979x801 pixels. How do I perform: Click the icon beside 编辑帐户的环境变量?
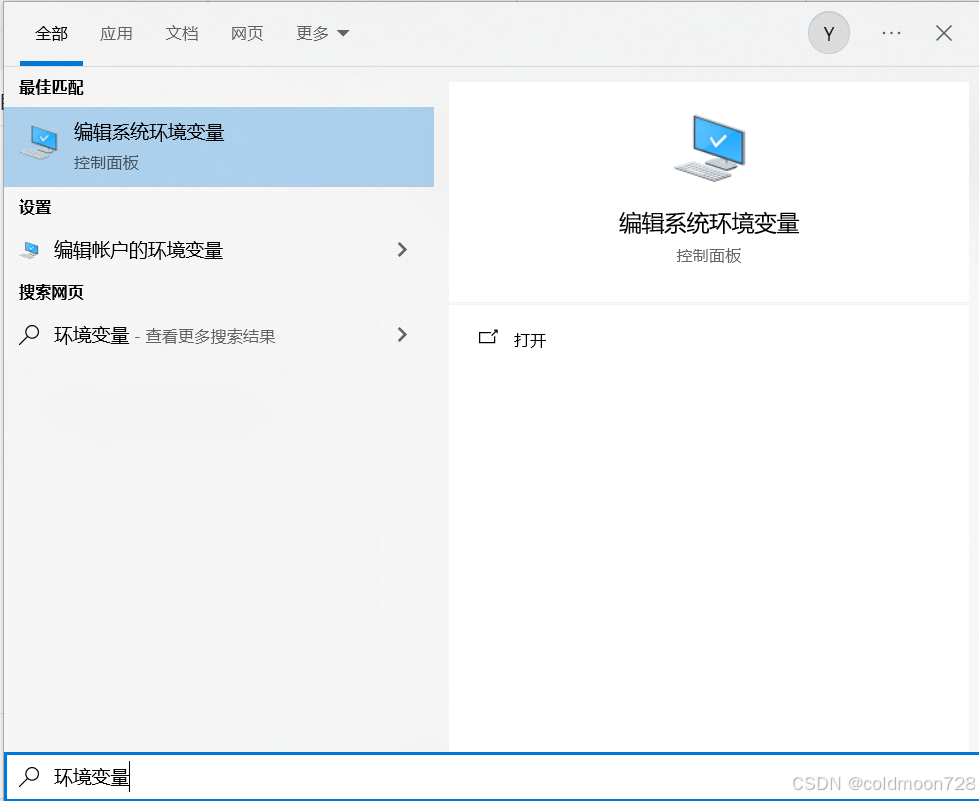click(29, 250)
